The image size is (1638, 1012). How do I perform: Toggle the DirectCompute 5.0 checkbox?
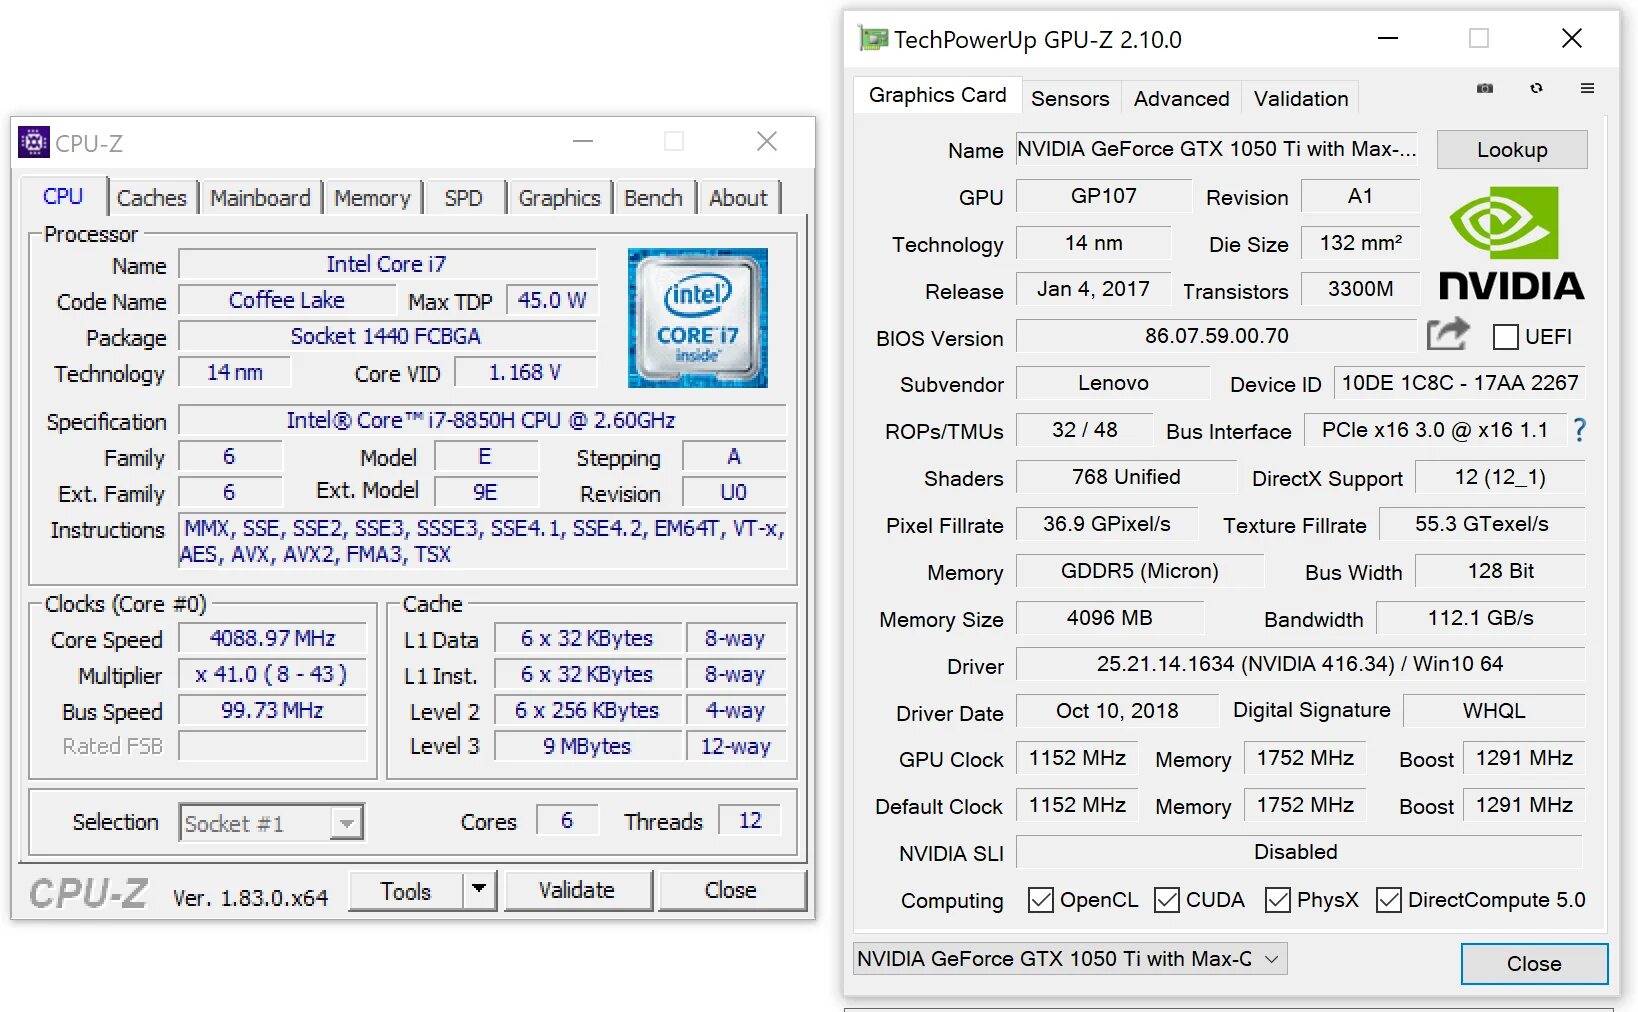click(x=1389, y=900)
